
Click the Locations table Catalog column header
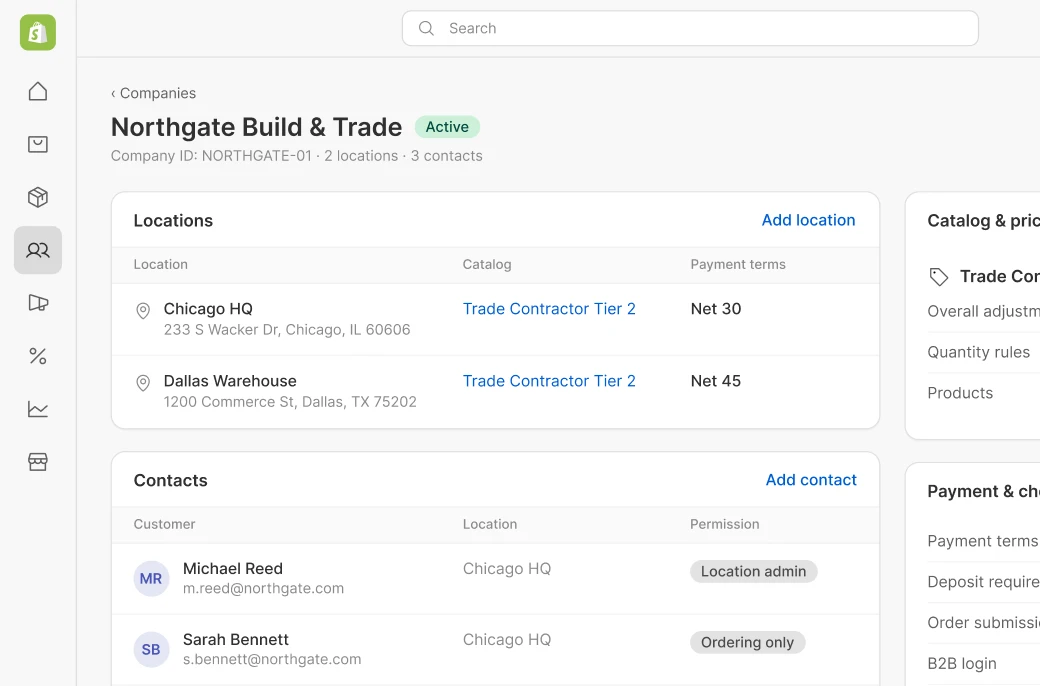pyautogui.click(x=487, y=265)
